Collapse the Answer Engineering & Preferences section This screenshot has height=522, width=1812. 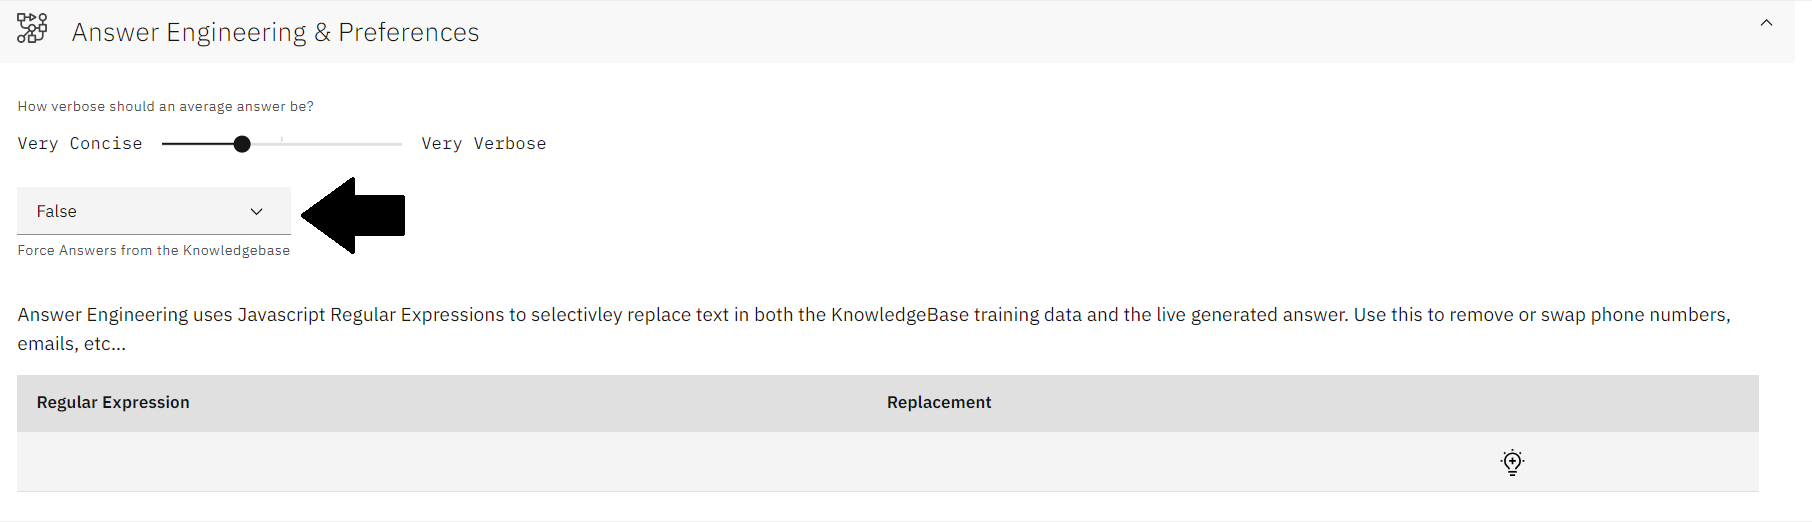click(x=1766, y=23)
